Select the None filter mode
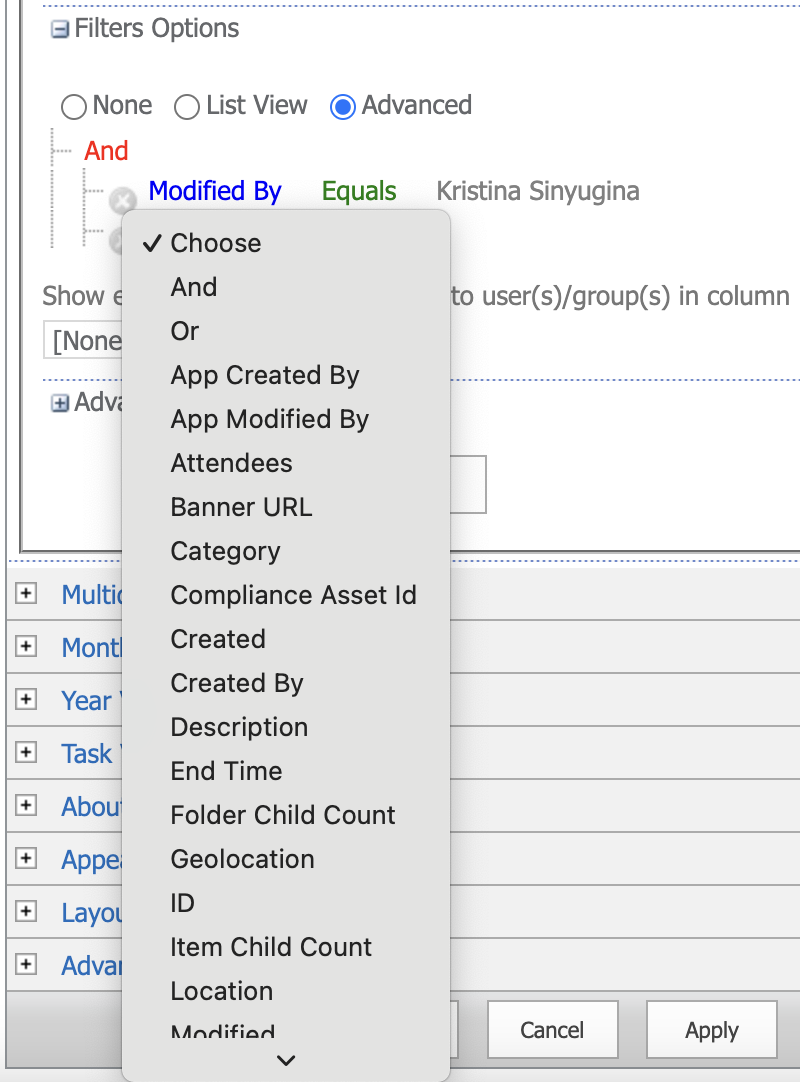The height and width of the screenshot is (1082, 800). point(73,106)
